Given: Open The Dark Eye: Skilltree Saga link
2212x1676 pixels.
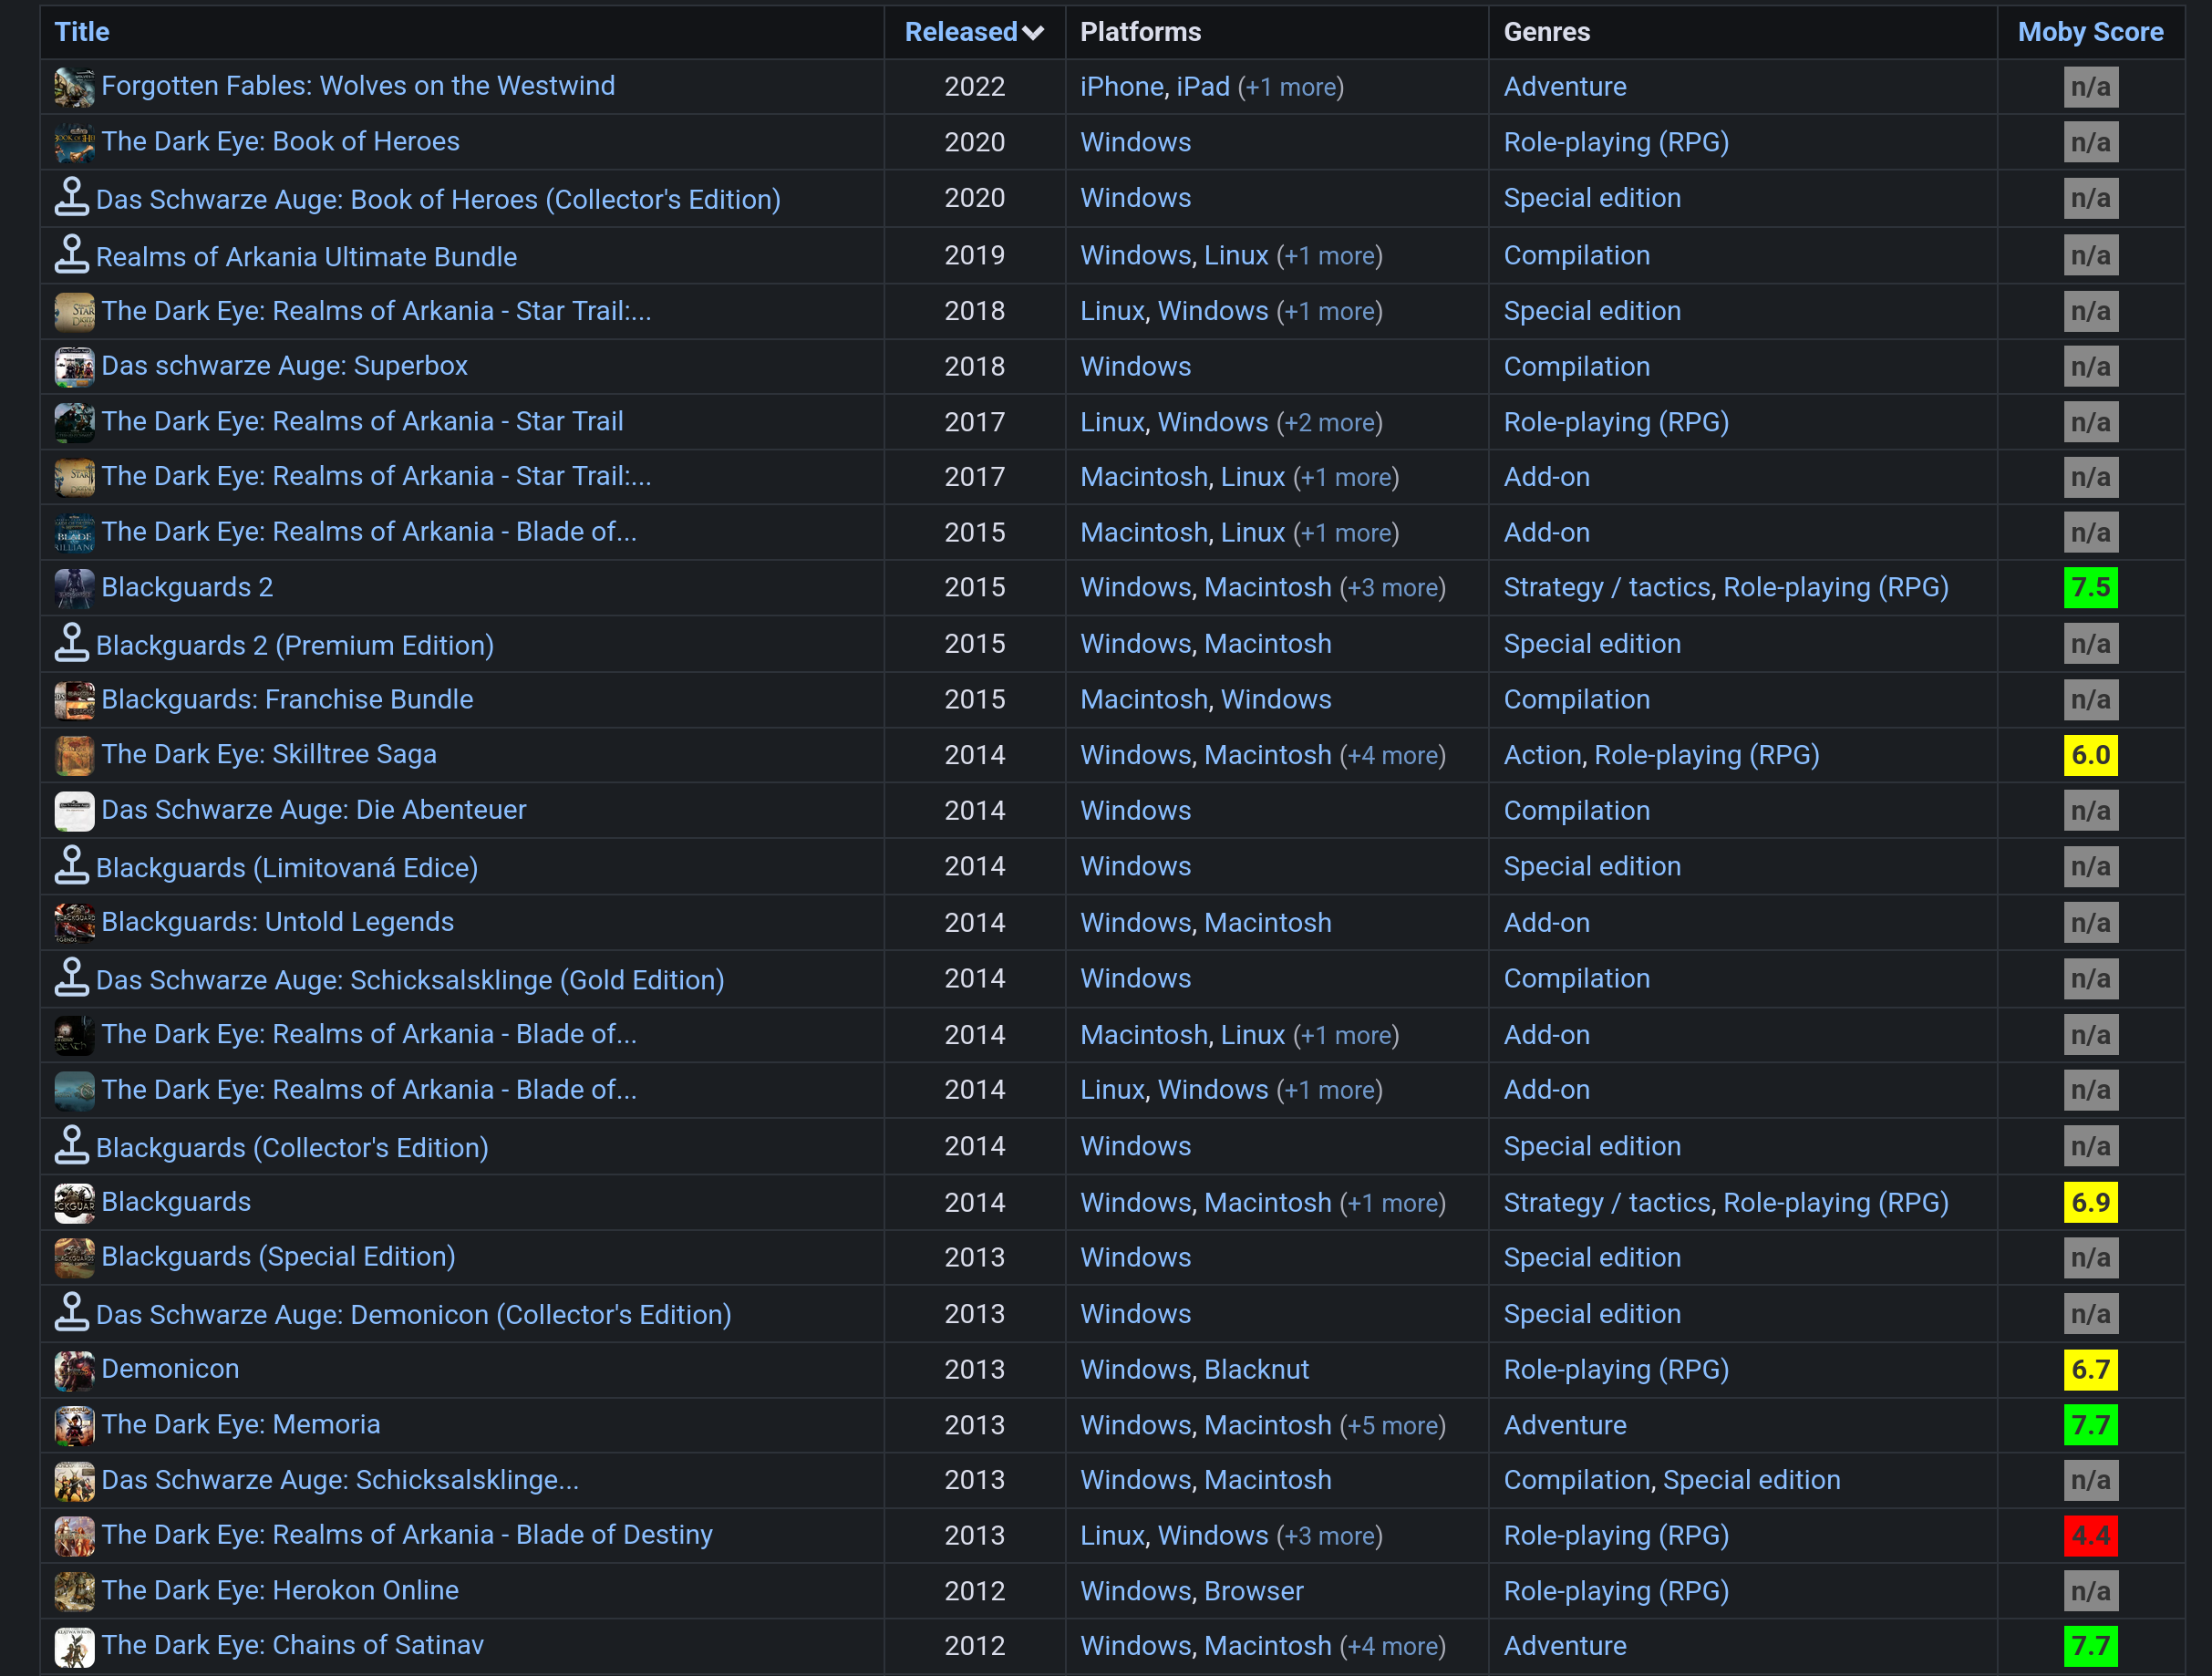Looking at the screenshot, I should 269,754.
